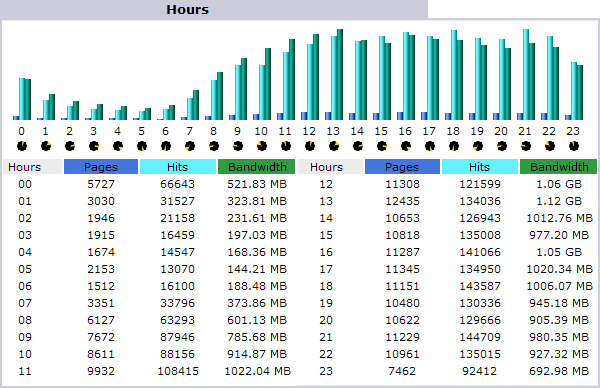This screenshot has width=600, height=388.
Task: Select the pages value 7462
Action: click(x=402, y=371)
